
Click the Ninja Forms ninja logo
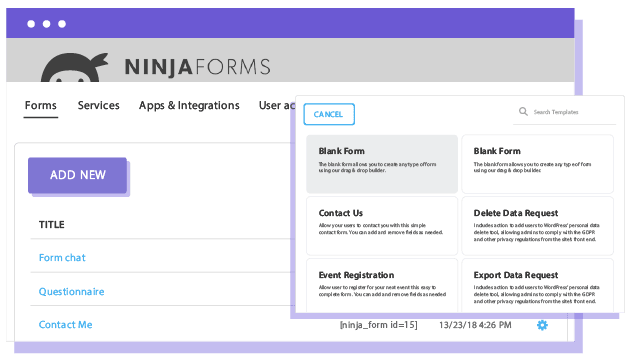coord(74,67)
